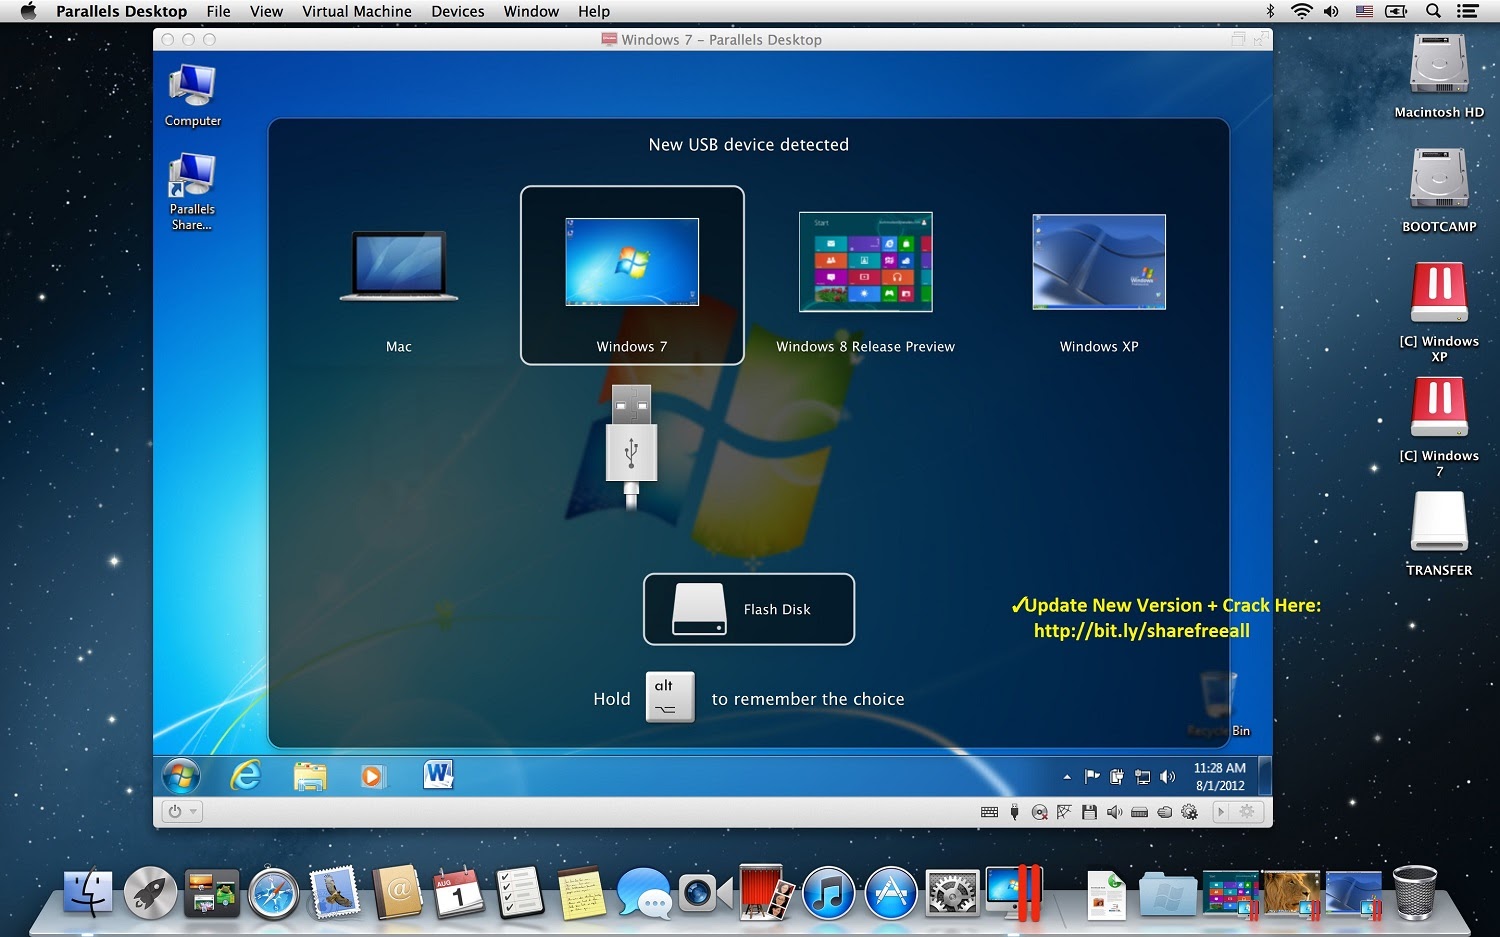Click the Bluetooth icon in the menu bar

tap(1271, 11)
